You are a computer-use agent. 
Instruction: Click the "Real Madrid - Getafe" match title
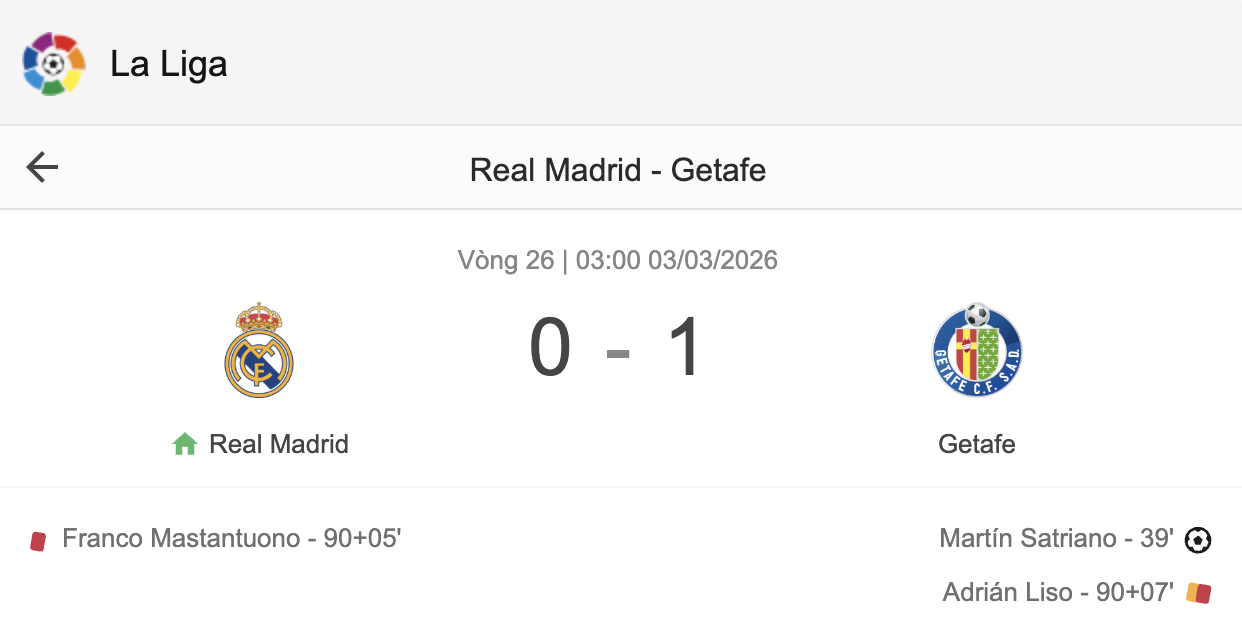point(618,170)
